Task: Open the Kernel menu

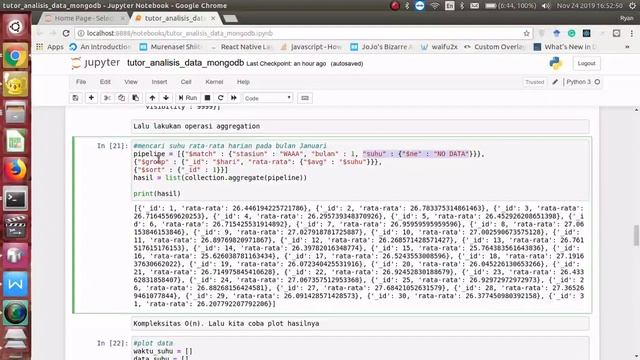Action: point(214,82)
